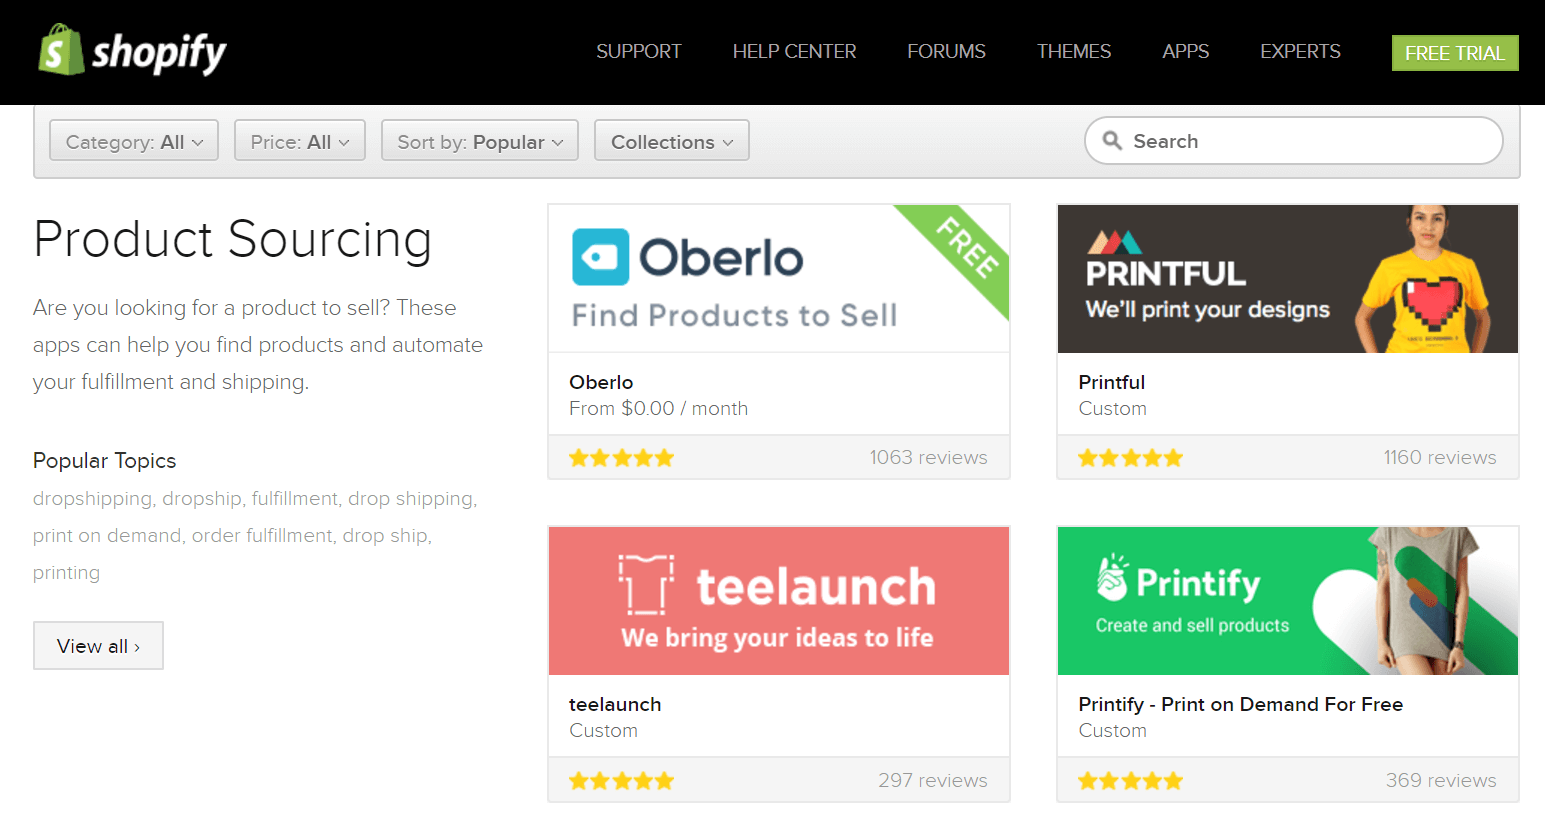Screen dimensions: 1545x826
Task: Click the order fulfillment topic link
Action: click(x=262, y=535)
